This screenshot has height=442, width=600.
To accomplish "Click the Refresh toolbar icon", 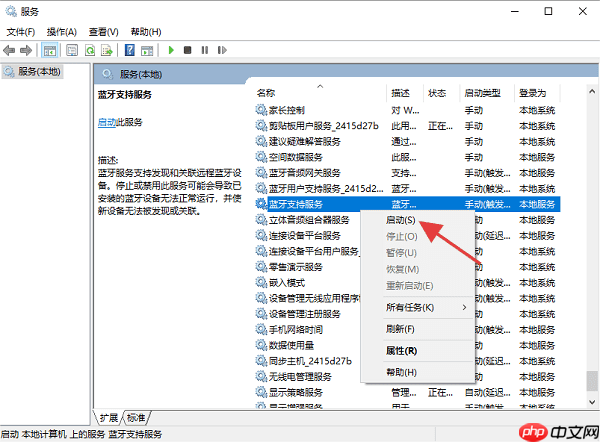I will pos(90,50).
